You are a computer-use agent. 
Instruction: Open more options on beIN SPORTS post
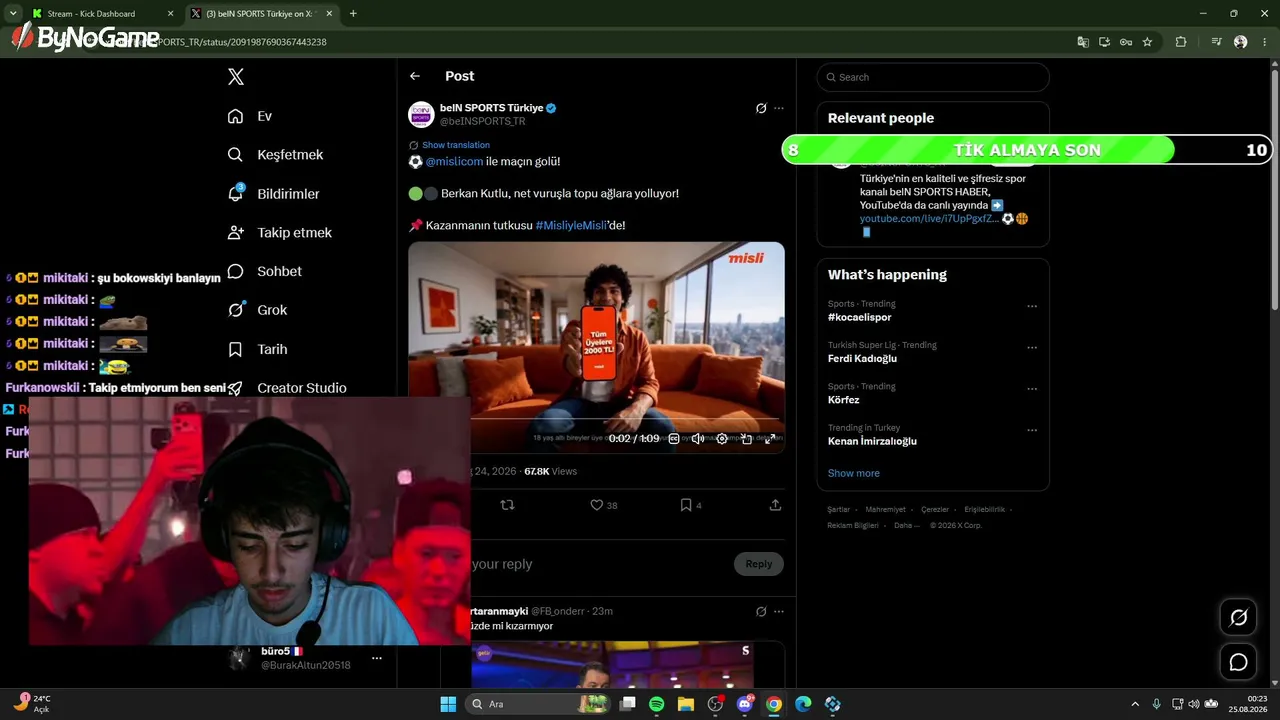pyautogui.click(x=779, y=108)
